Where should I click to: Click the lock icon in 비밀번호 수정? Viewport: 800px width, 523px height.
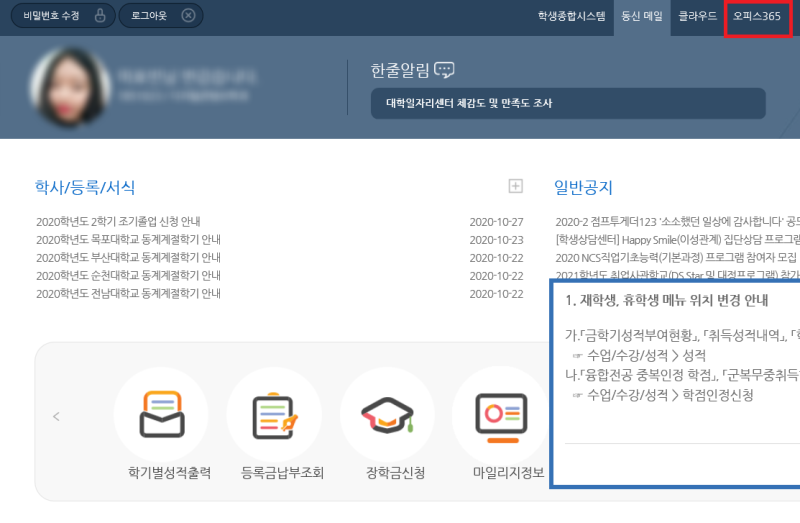100,15
